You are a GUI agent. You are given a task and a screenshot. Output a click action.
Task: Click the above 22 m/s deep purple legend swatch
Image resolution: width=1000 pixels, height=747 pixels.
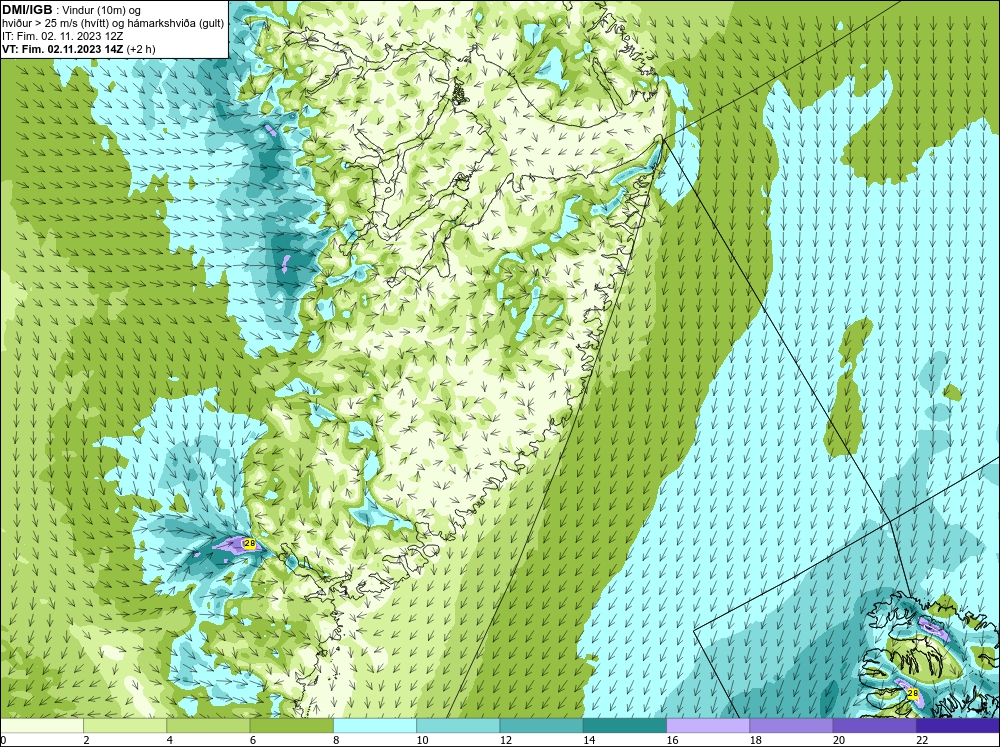[x=958, y=726]
